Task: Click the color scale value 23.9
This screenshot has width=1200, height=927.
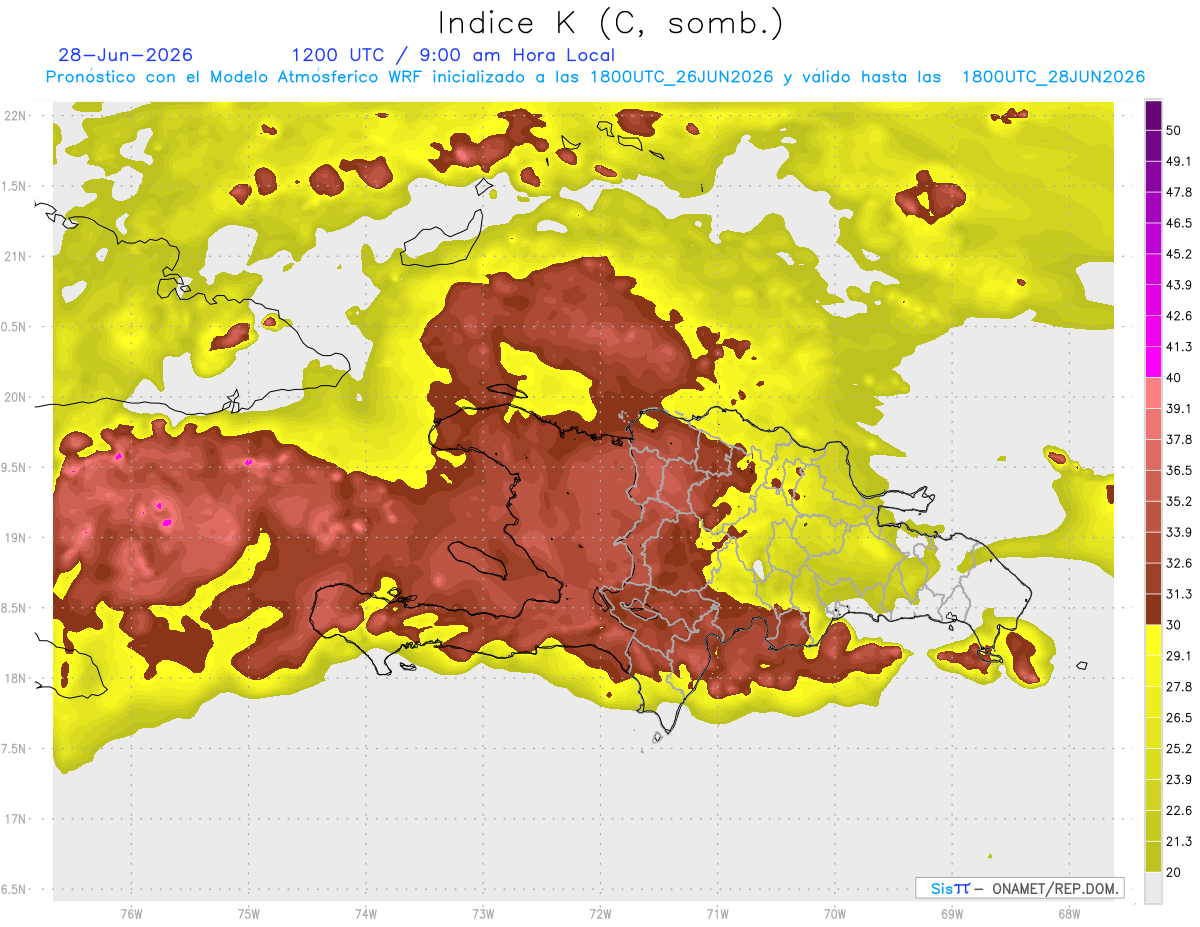Action: click(x=1179, y=780)
